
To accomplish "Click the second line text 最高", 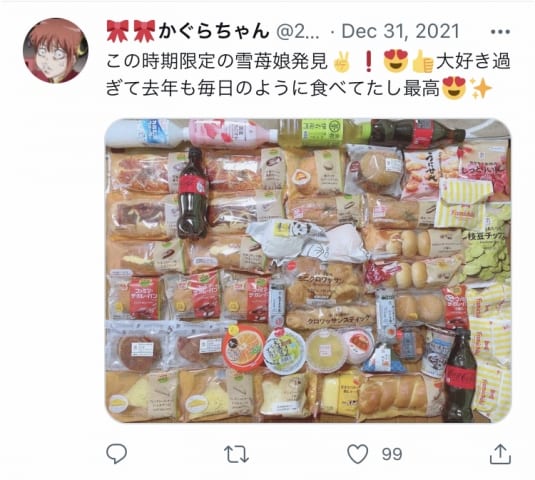I will (x=421, y=89).
